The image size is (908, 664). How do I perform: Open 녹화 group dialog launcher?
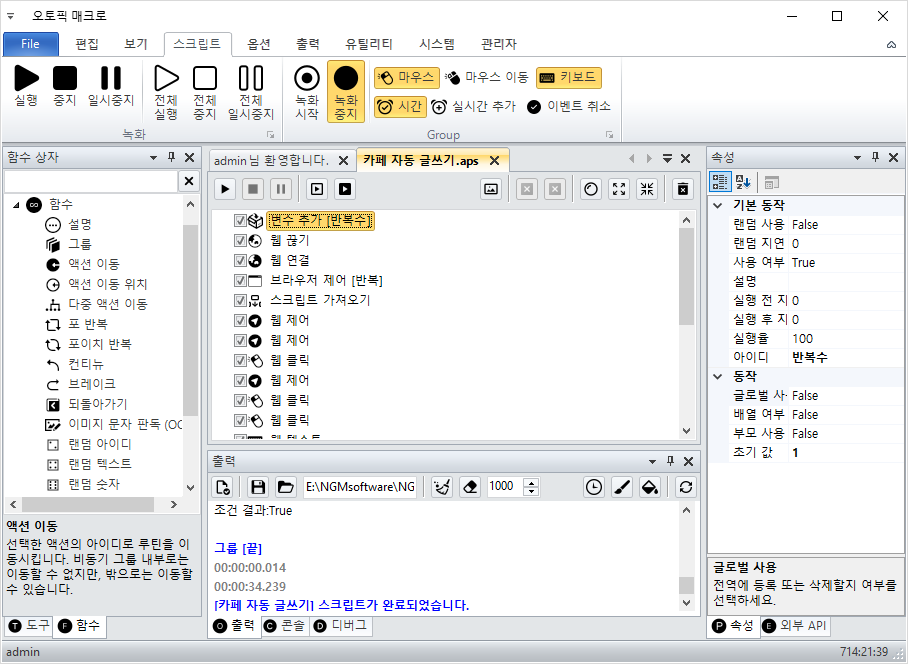click(270, 134)
